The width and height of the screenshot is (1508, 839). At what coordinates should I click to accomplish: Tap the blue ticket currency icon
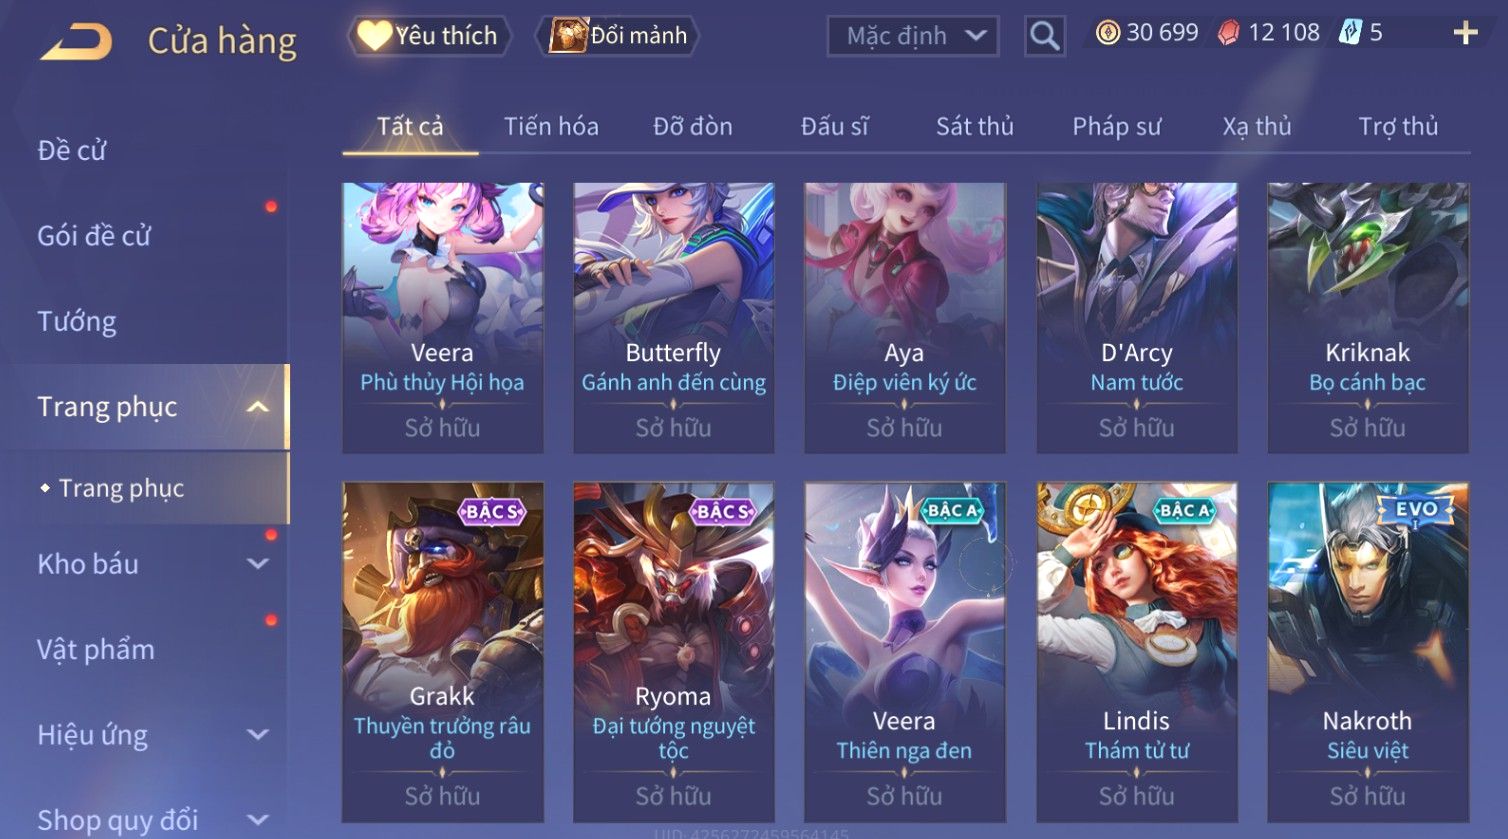1350,32
